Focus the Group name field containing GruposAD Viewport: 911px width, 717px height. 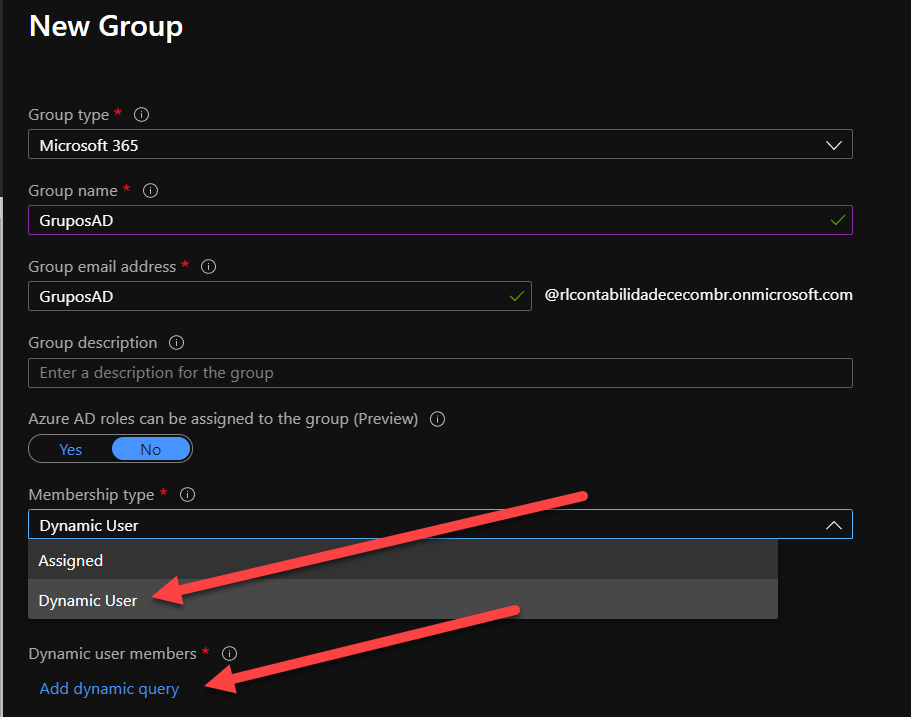coord(440,220)
